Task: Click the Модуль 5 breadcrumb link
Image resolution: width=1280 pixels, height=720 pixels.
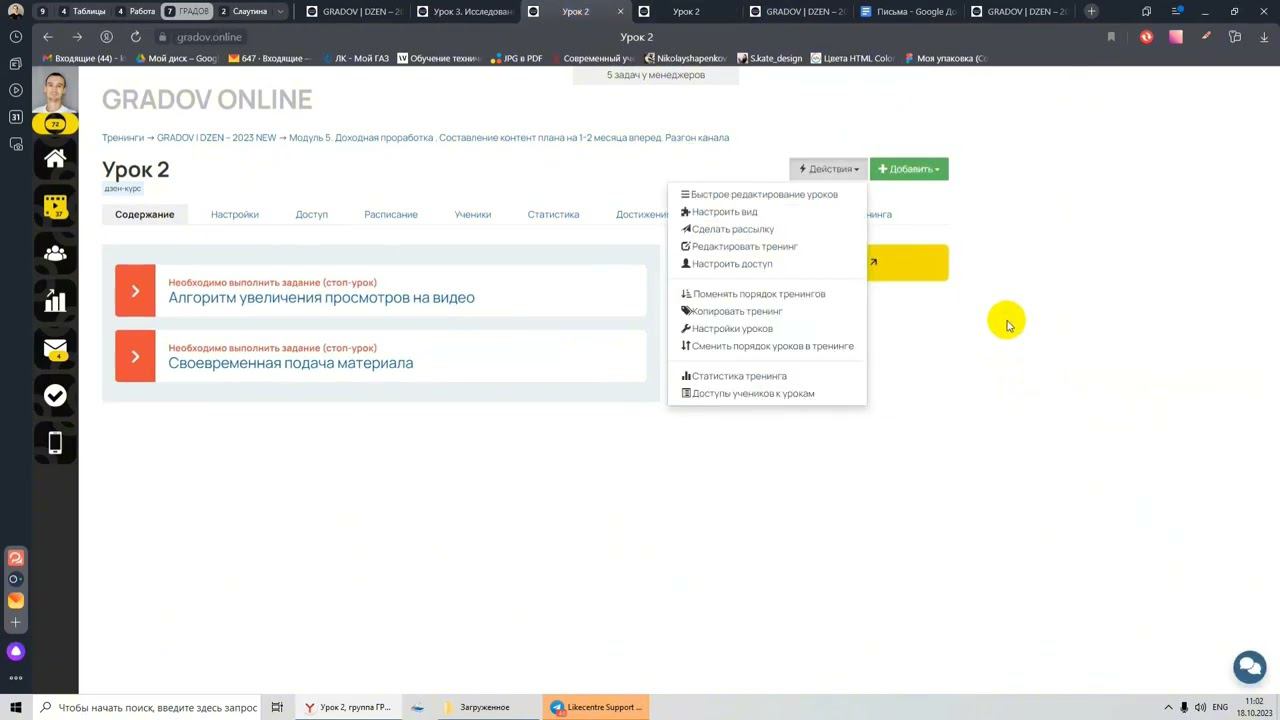Action: [x=509, y=138]
